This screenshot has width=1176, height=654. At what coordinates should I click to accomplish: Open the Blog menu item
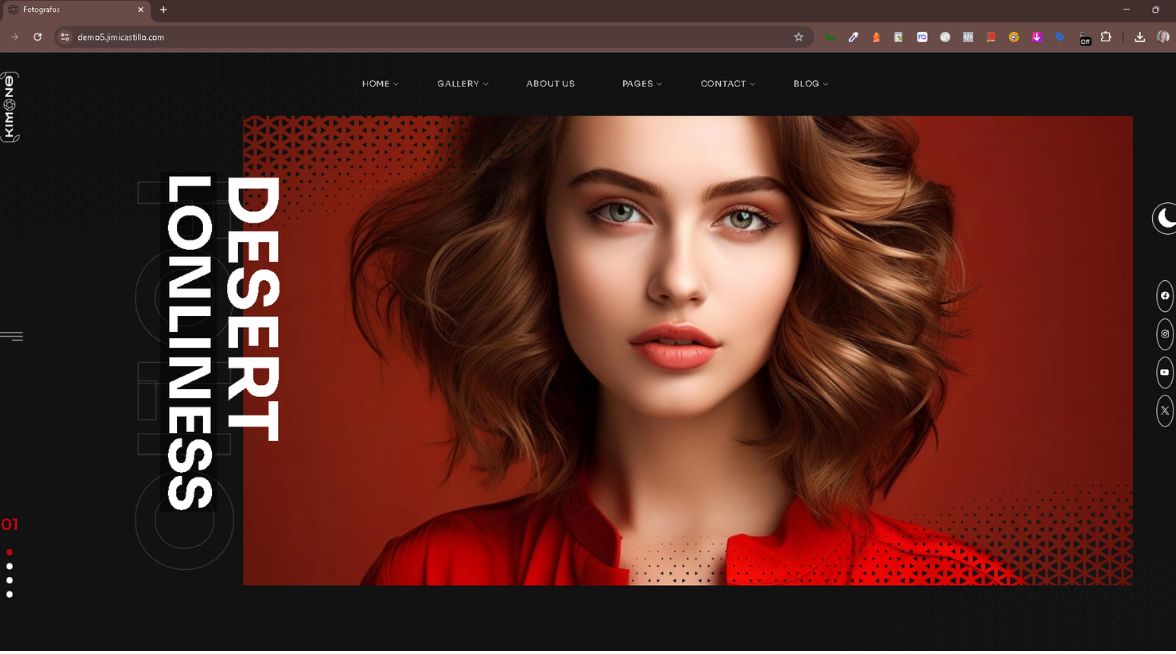(x=810, y=84)
